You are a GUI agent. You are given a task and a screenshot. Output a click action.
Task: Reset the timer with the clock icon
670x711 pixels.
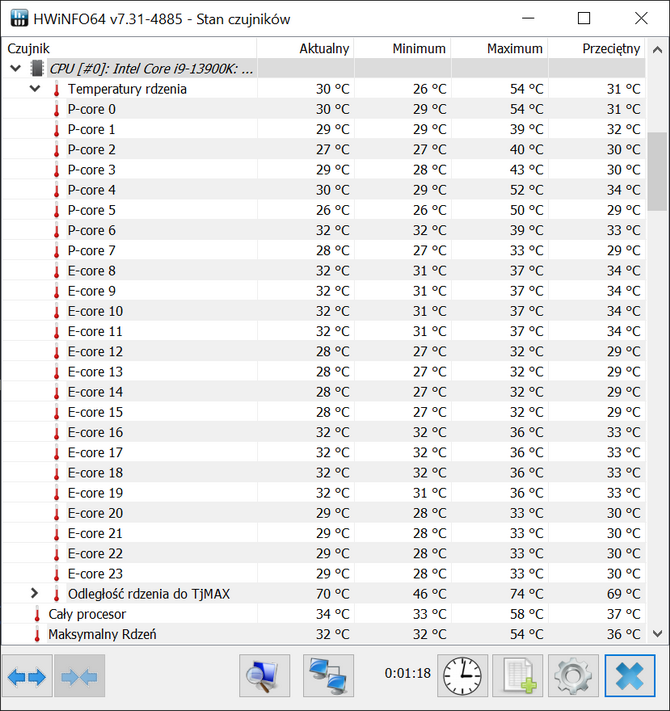coord(462,676)
